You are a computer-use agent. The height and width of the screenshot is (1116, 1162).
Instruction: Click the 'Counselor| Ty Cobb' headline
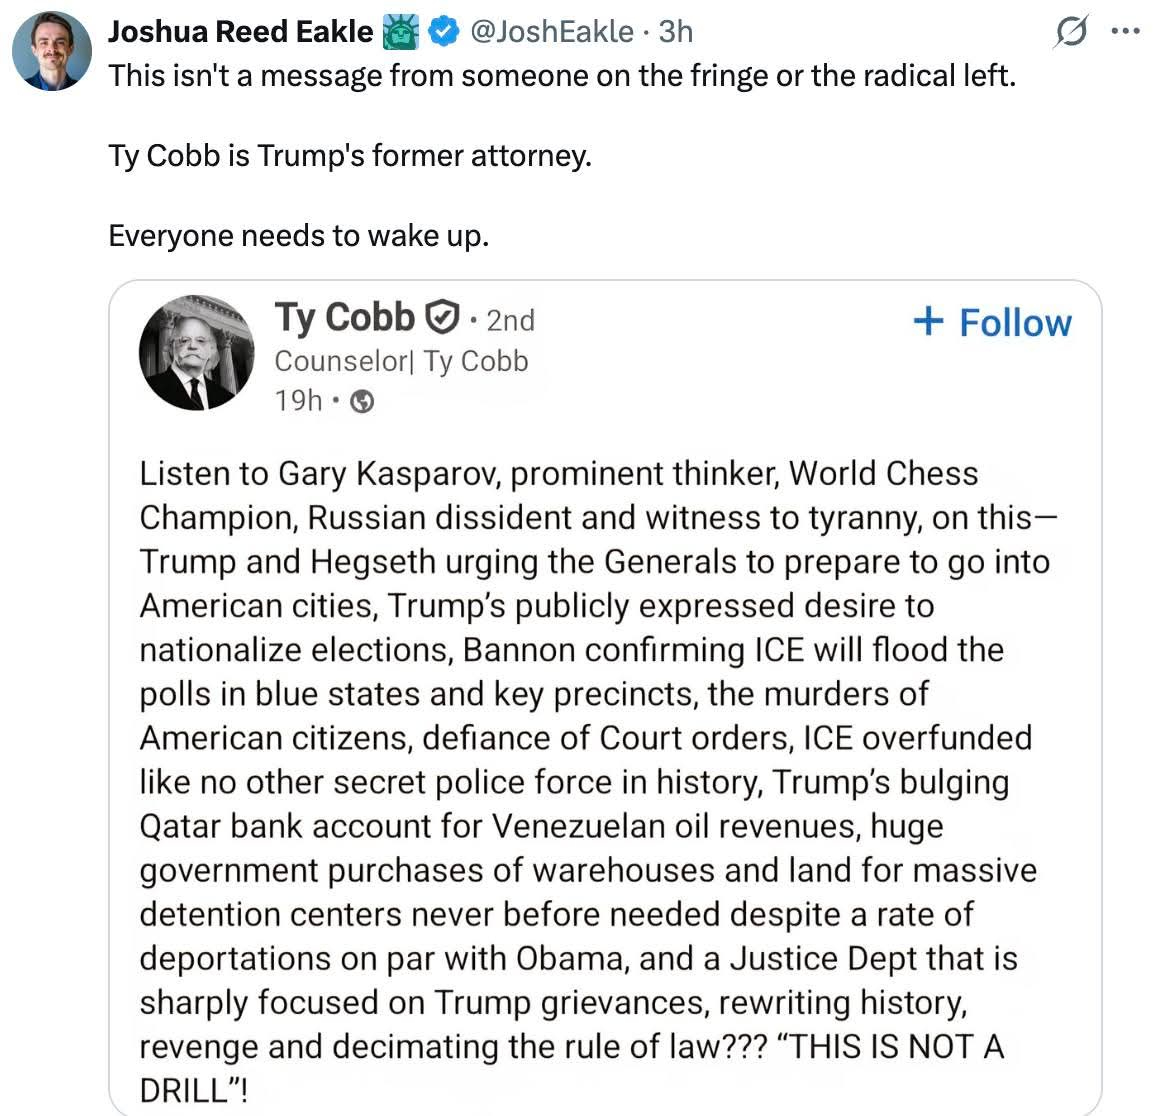(400, 361)
